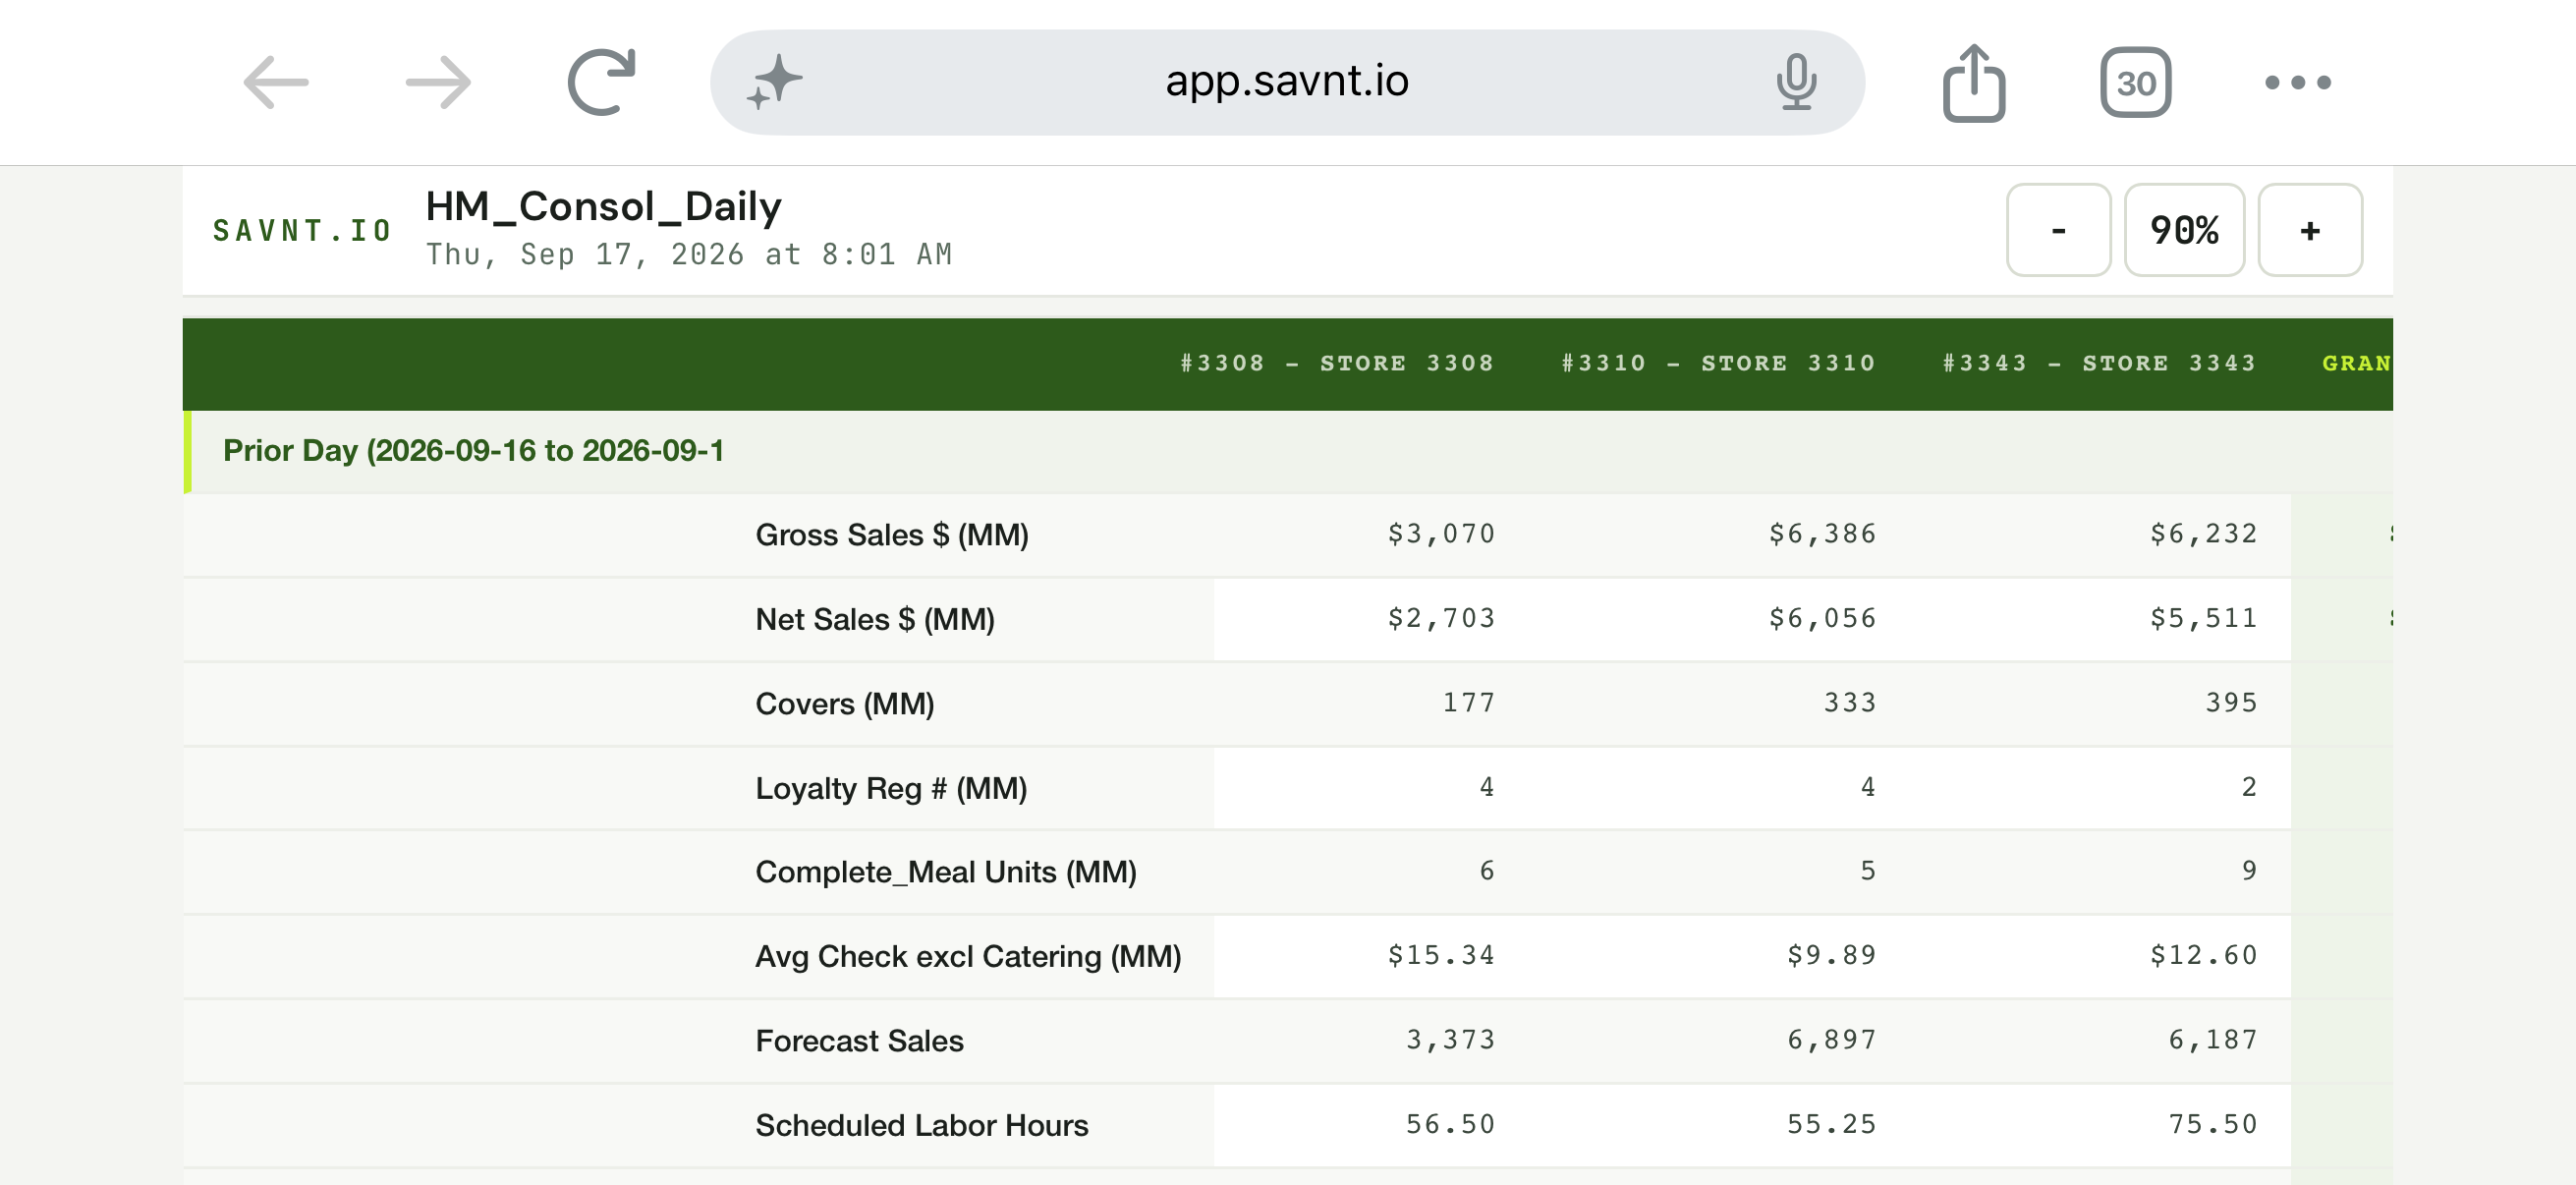Select the 177 covers cell
Image resolution: width=2576 pixels, height=1185 pixels.
point(1468,703)
